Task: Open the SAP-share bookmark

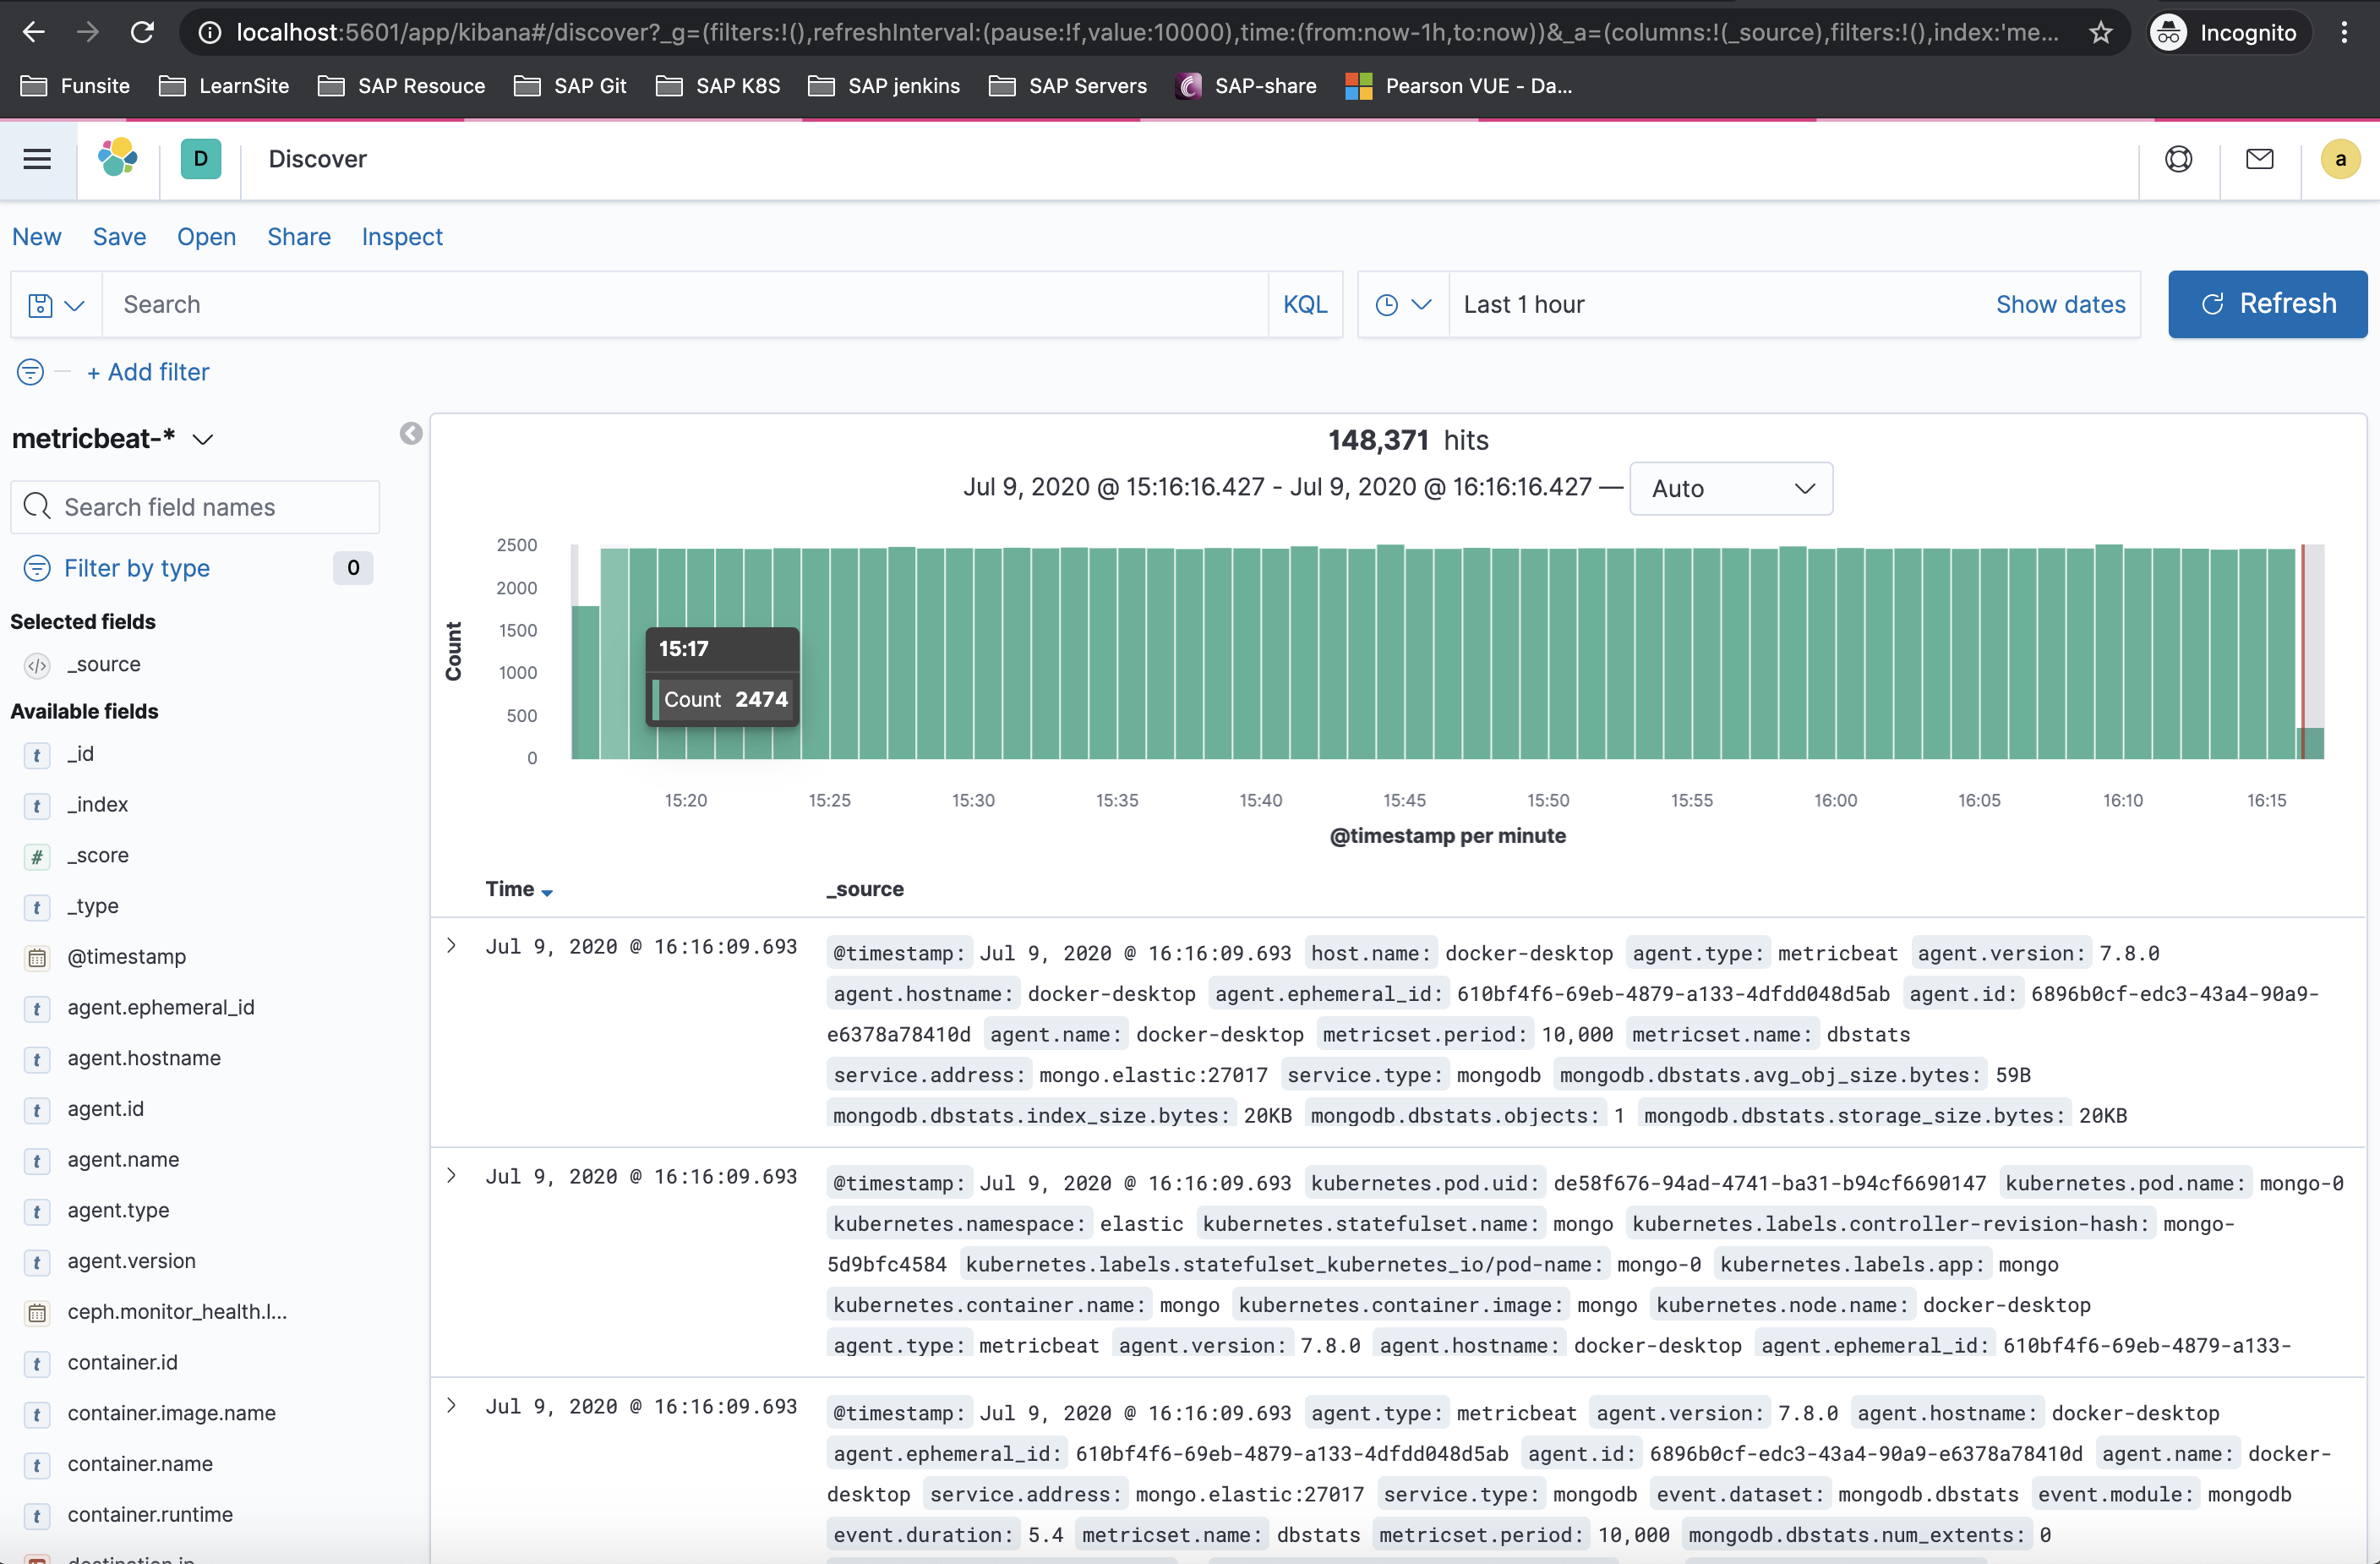Action: click(1245, 86)
